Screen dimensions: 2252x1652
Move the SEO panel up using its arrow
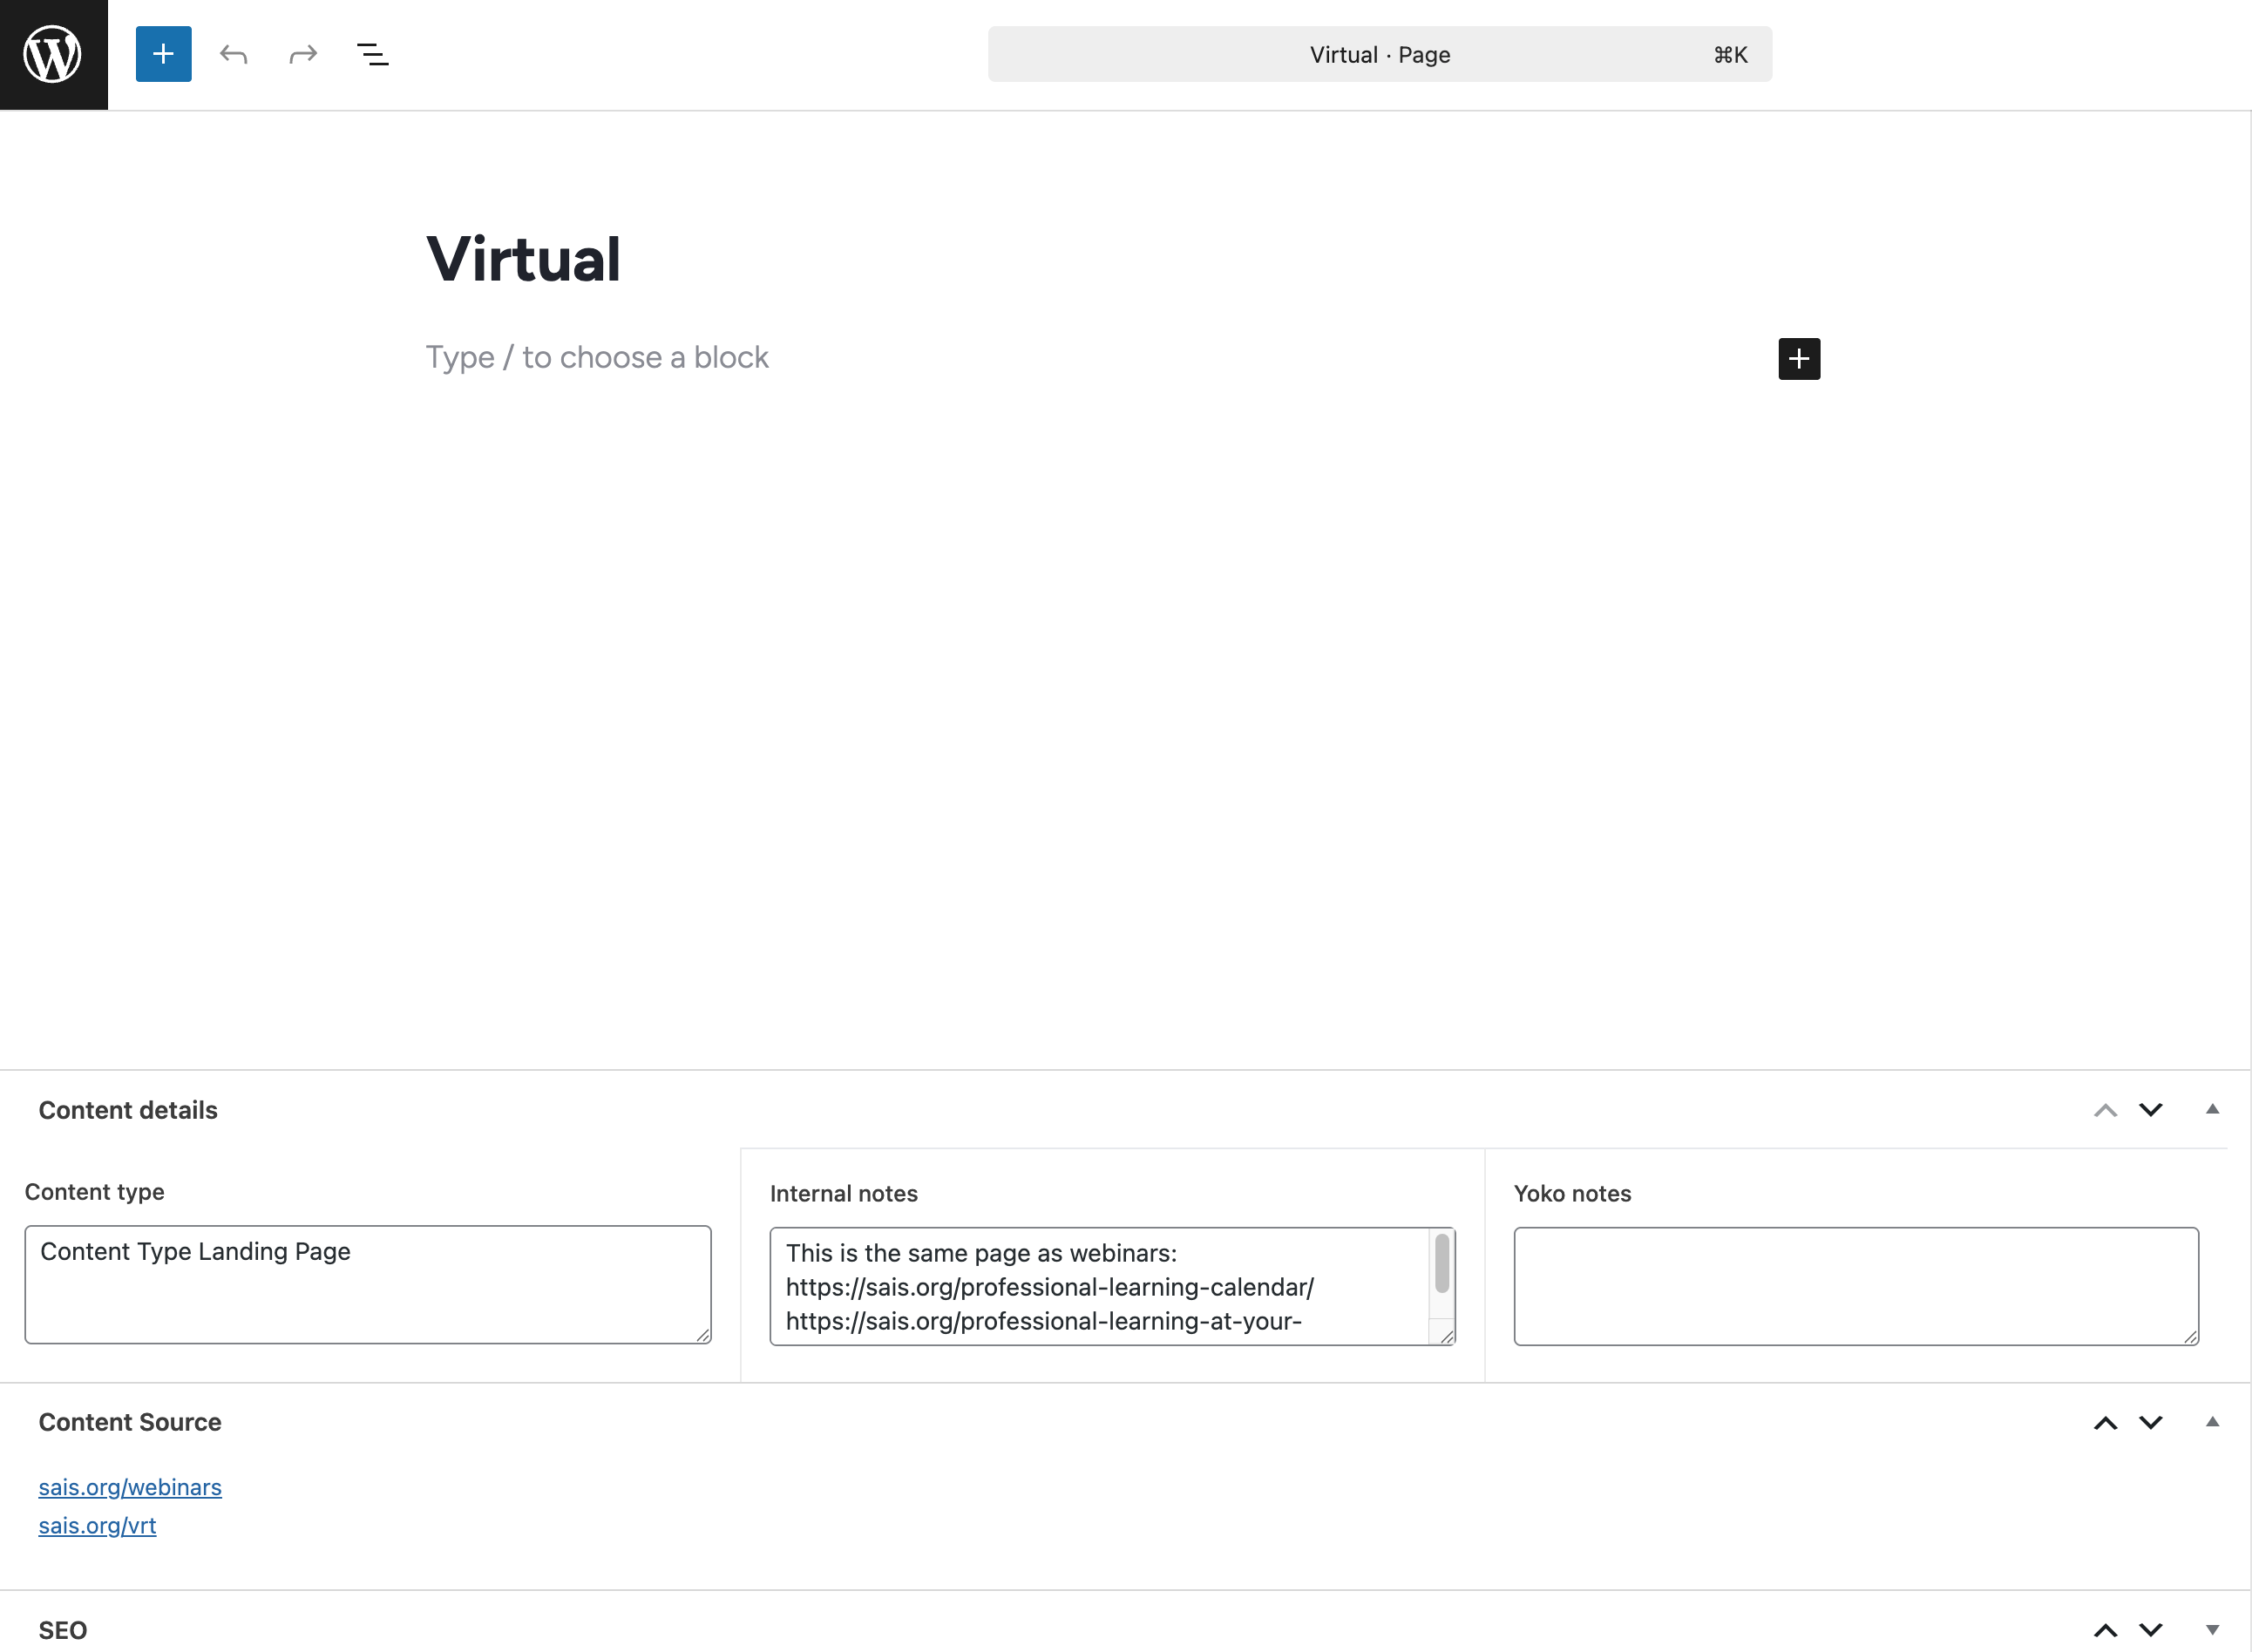tap(2105, 1629)
